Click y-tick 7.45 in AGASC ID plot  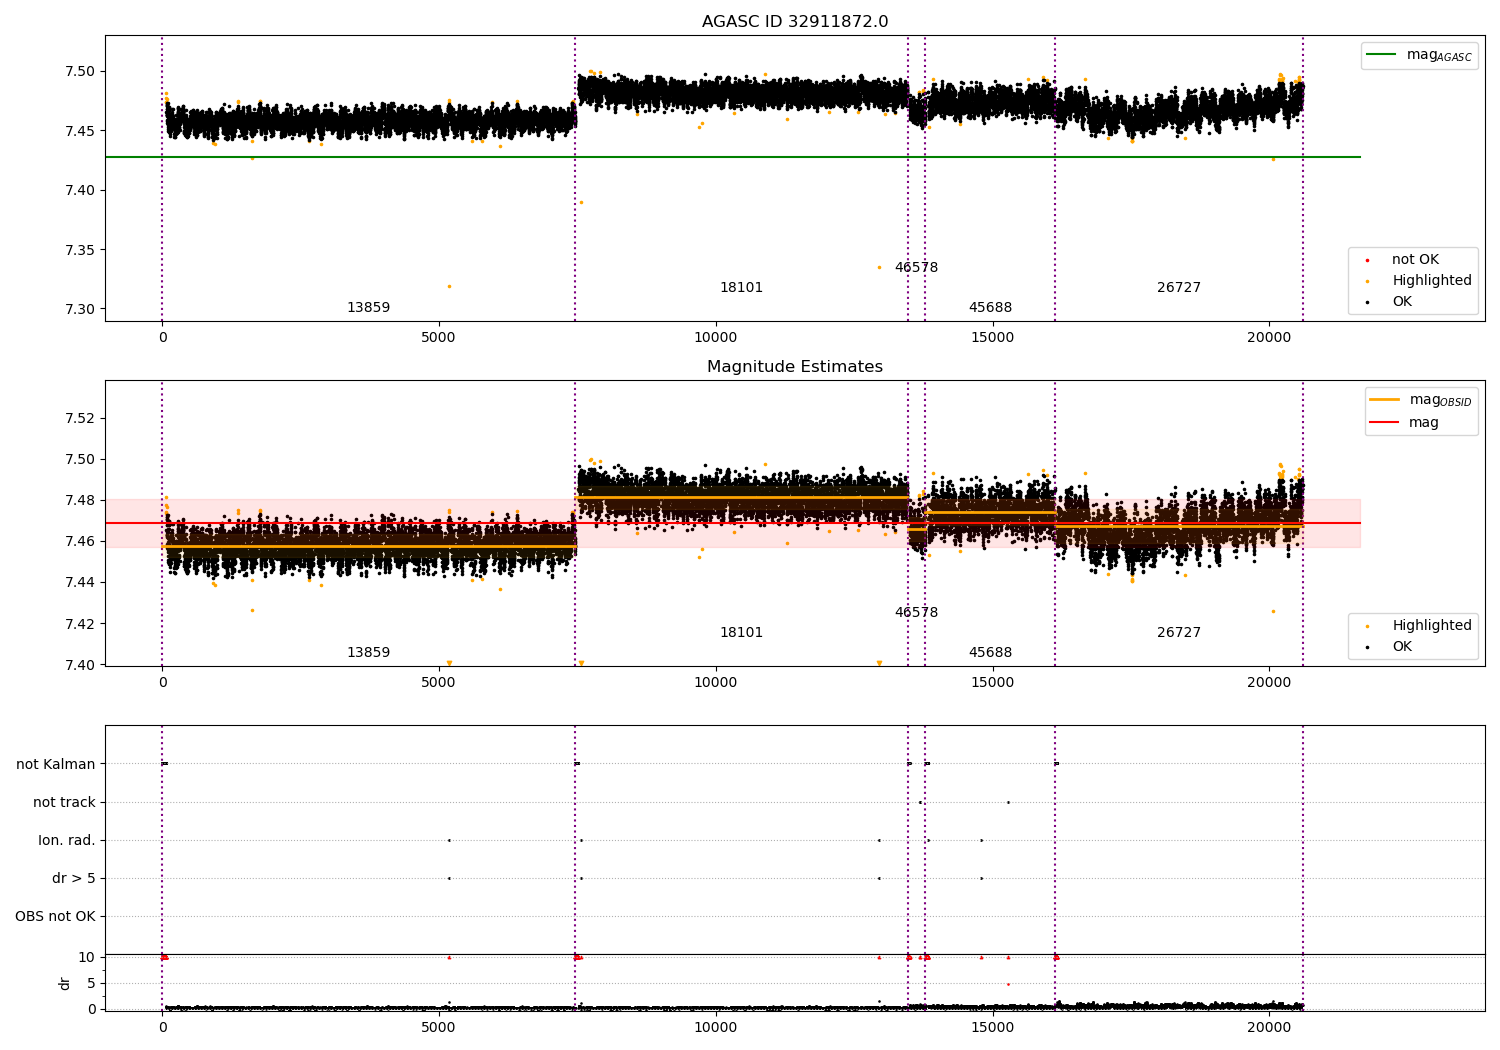pyautogui.click(x=78, y=131)
